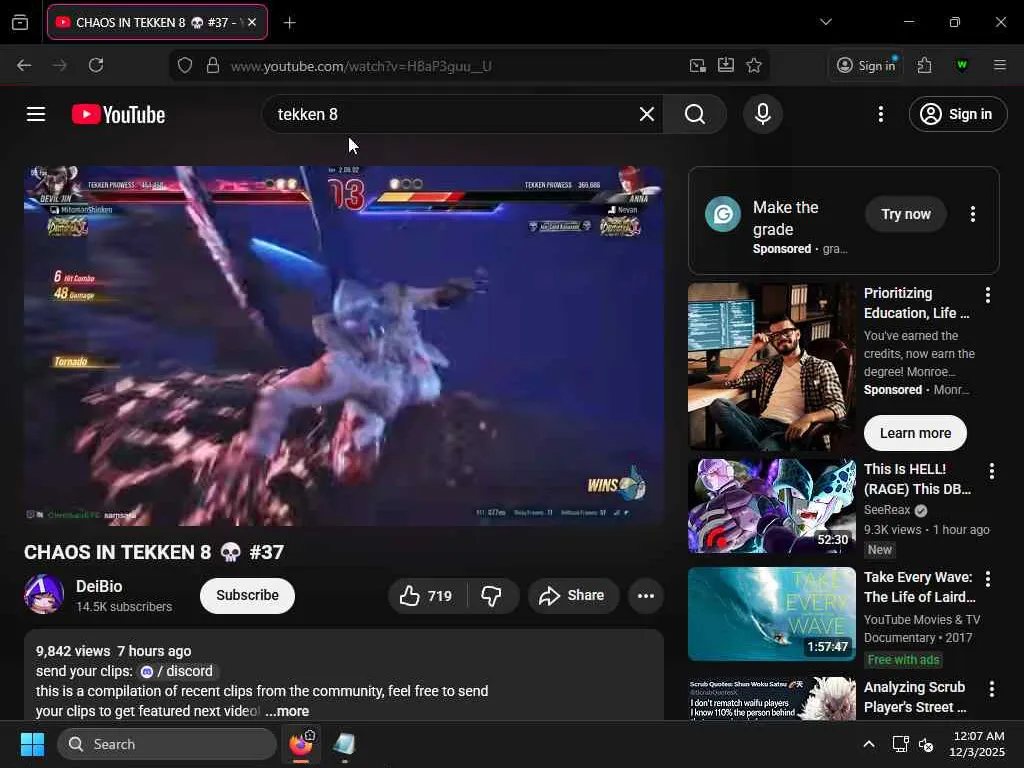Viewport: 1024px width, 768px height.
Task: Open Windows Start menu
Action: tap(32, 744)
